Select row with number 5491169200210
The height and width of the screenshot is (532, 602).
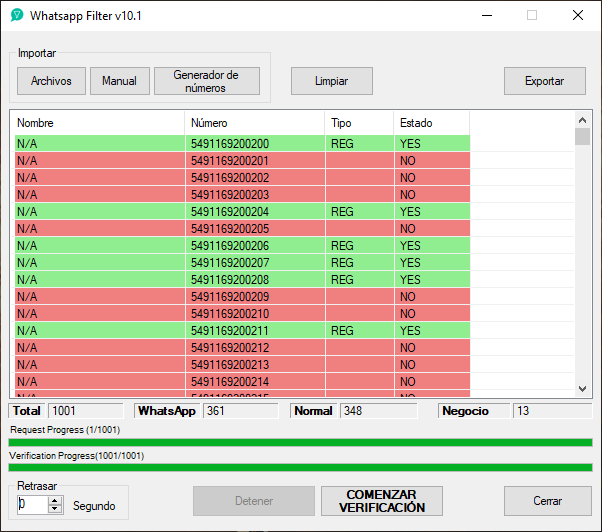point(242,314)
